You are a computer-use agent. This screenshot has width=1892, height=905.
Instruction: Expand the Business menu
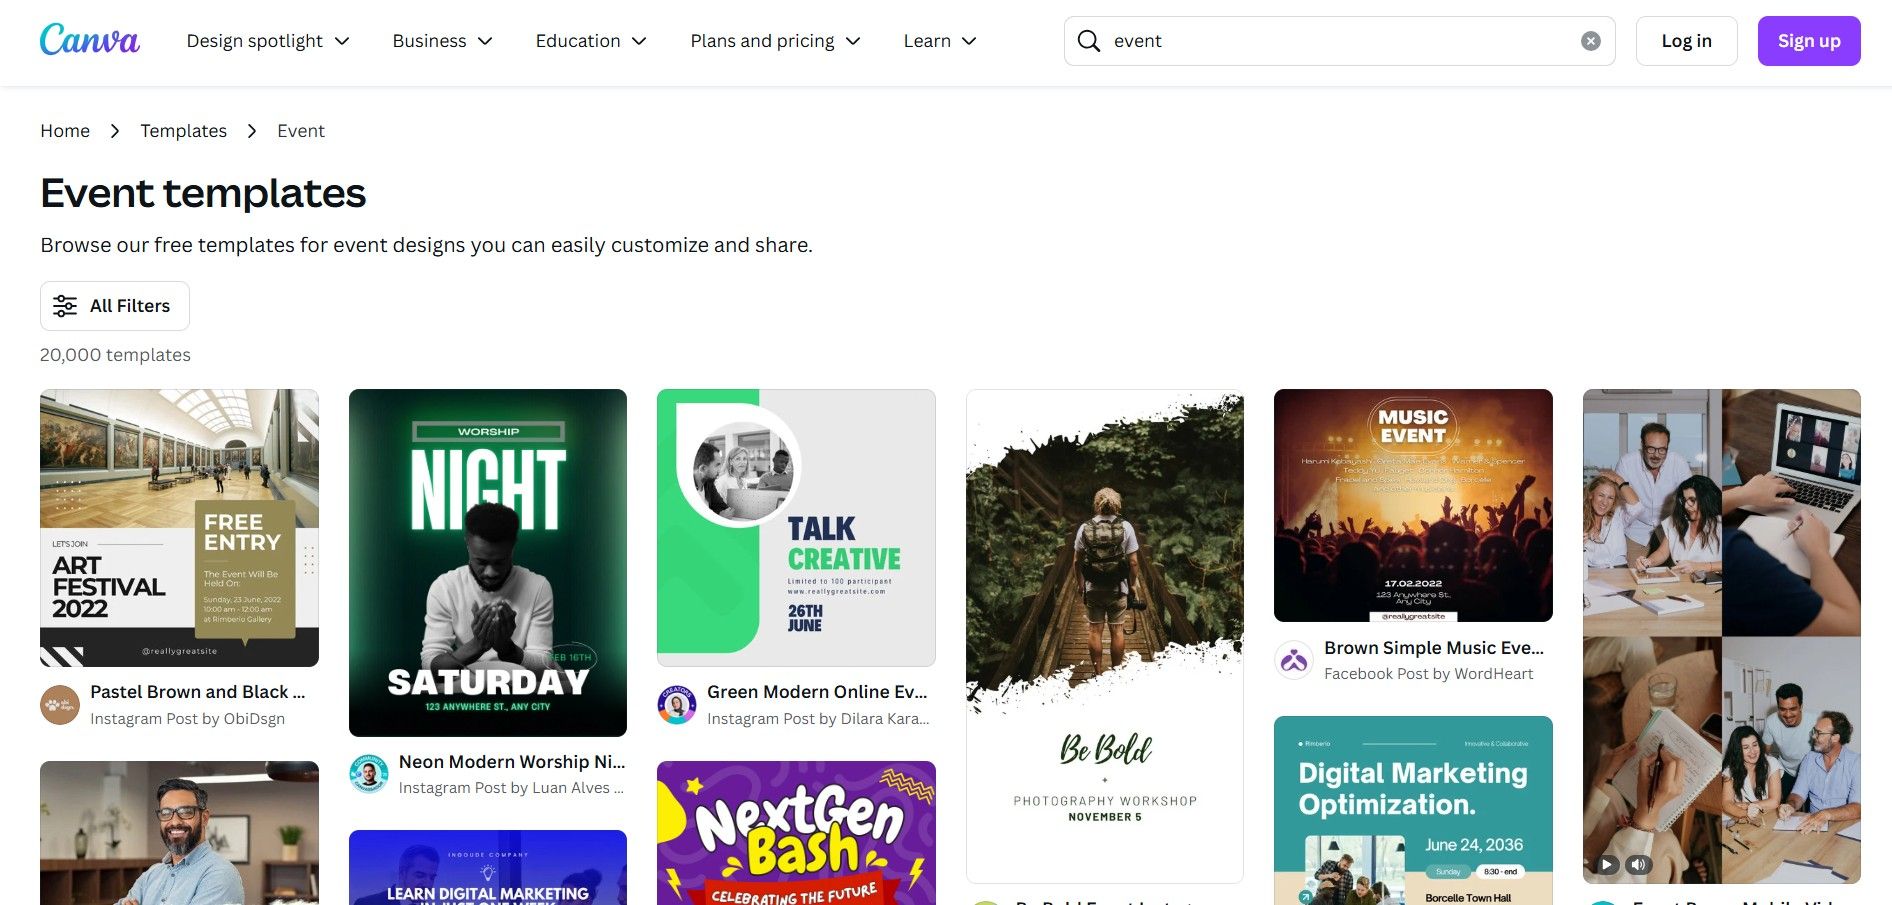pyautogui.click(x=443, y=41)
